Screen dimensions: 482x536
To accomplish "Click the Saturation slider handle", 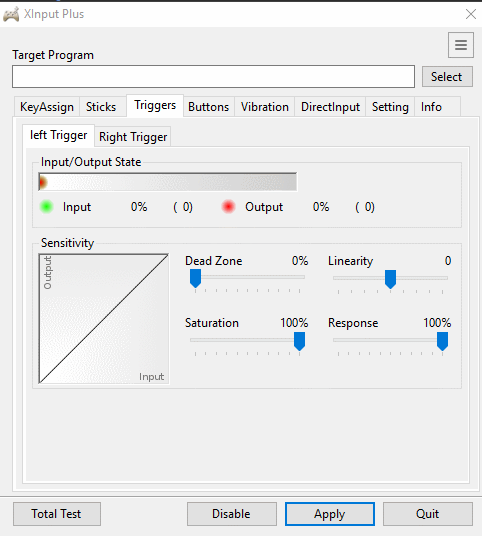I will tap(299, 341).
